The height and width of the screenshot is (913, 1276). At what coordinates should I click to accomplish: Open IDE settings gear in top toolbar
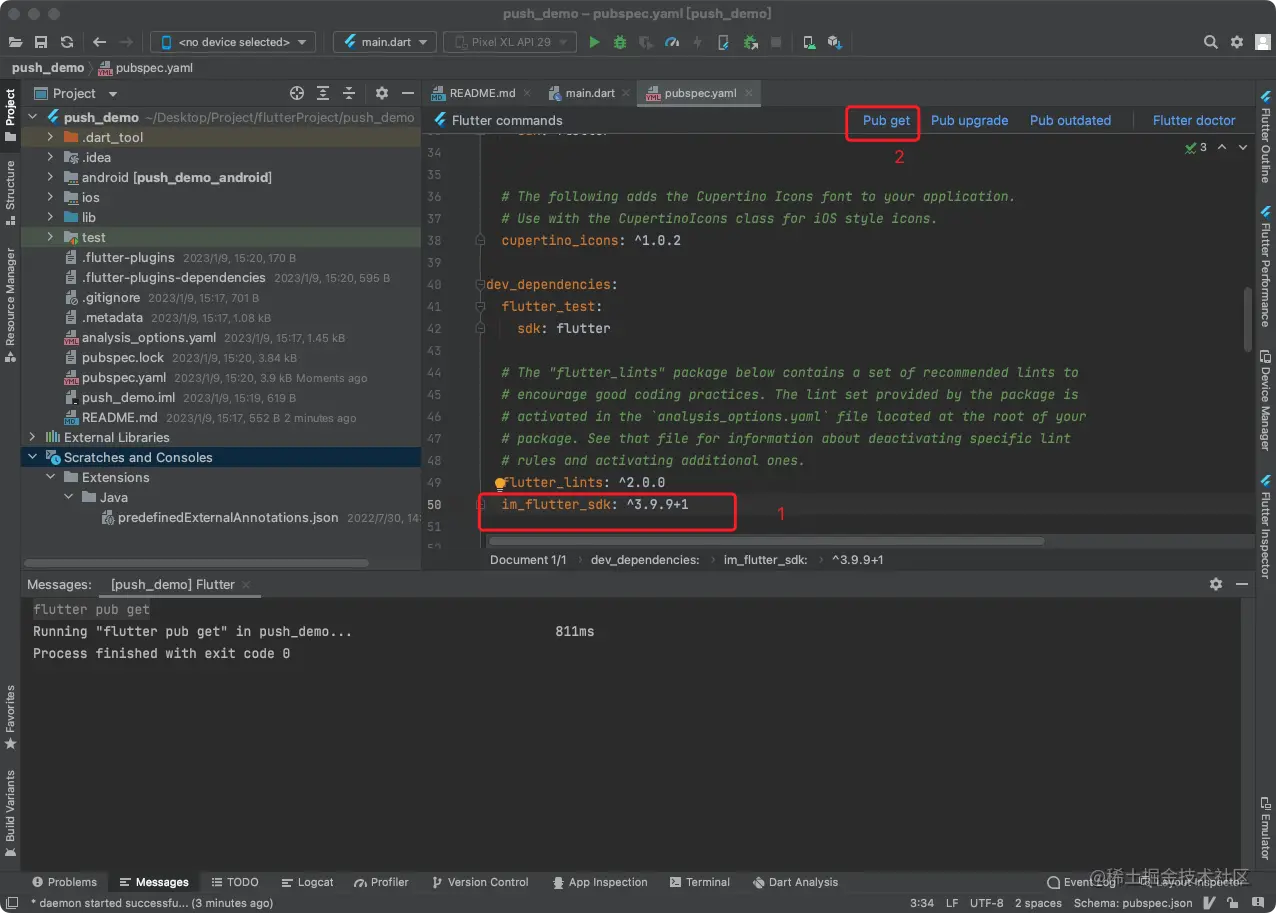[x=1237, y=42]
